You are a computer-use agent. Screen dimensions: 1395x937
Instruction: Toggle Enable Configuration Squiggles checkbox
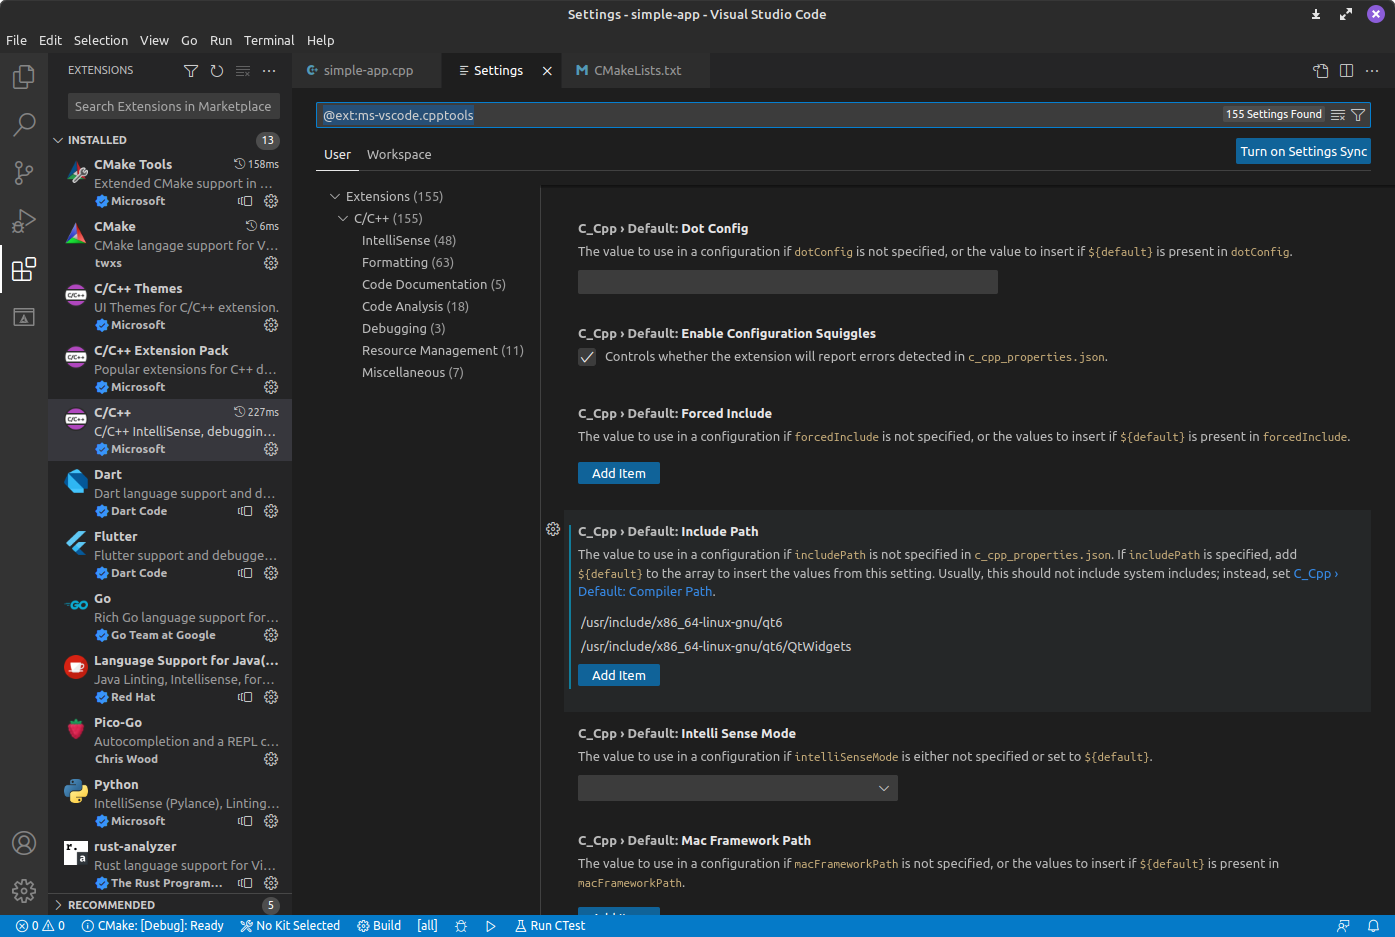coord(587,357)
